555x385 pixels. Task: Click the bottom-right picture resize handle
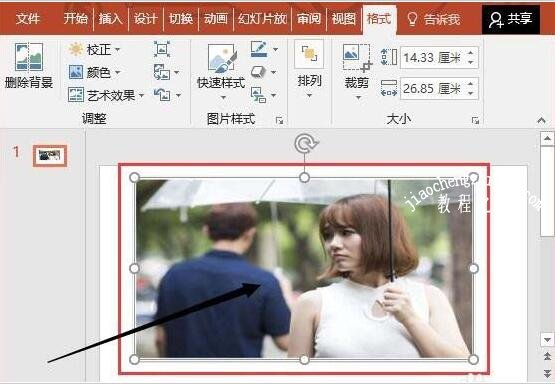(x=474, y=360)
